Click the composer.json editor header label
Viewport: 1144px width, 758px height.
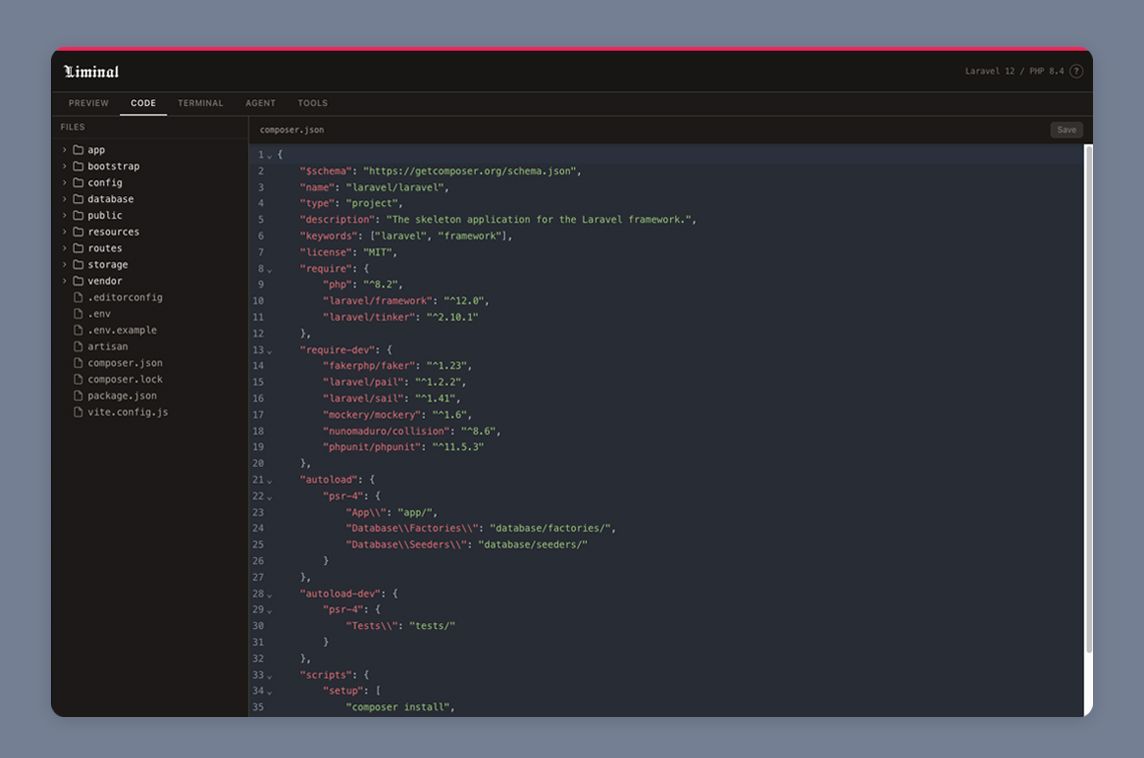(x=292, y=130)
